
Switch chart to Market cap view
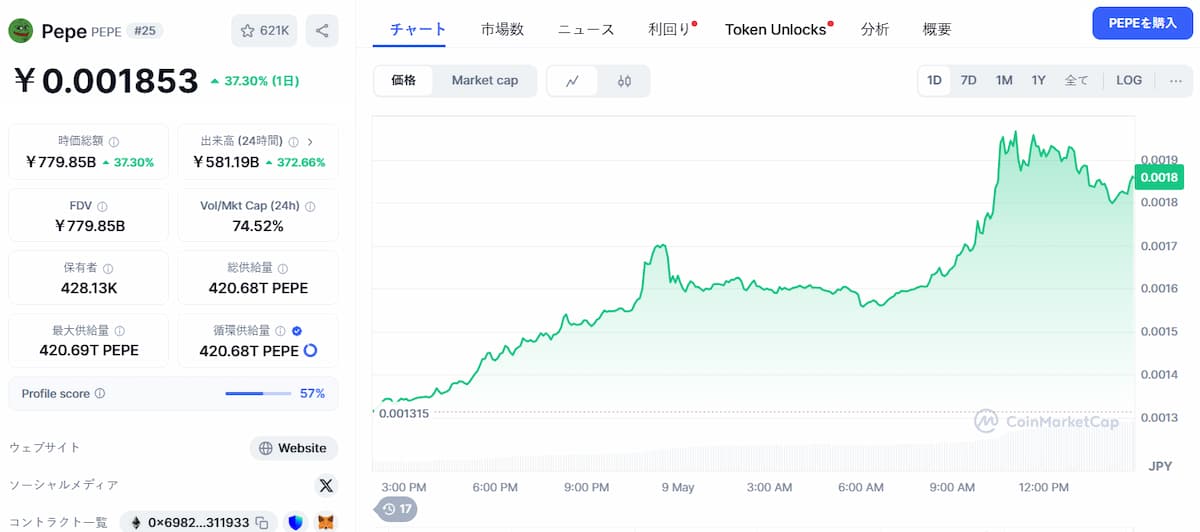point(484,80)
